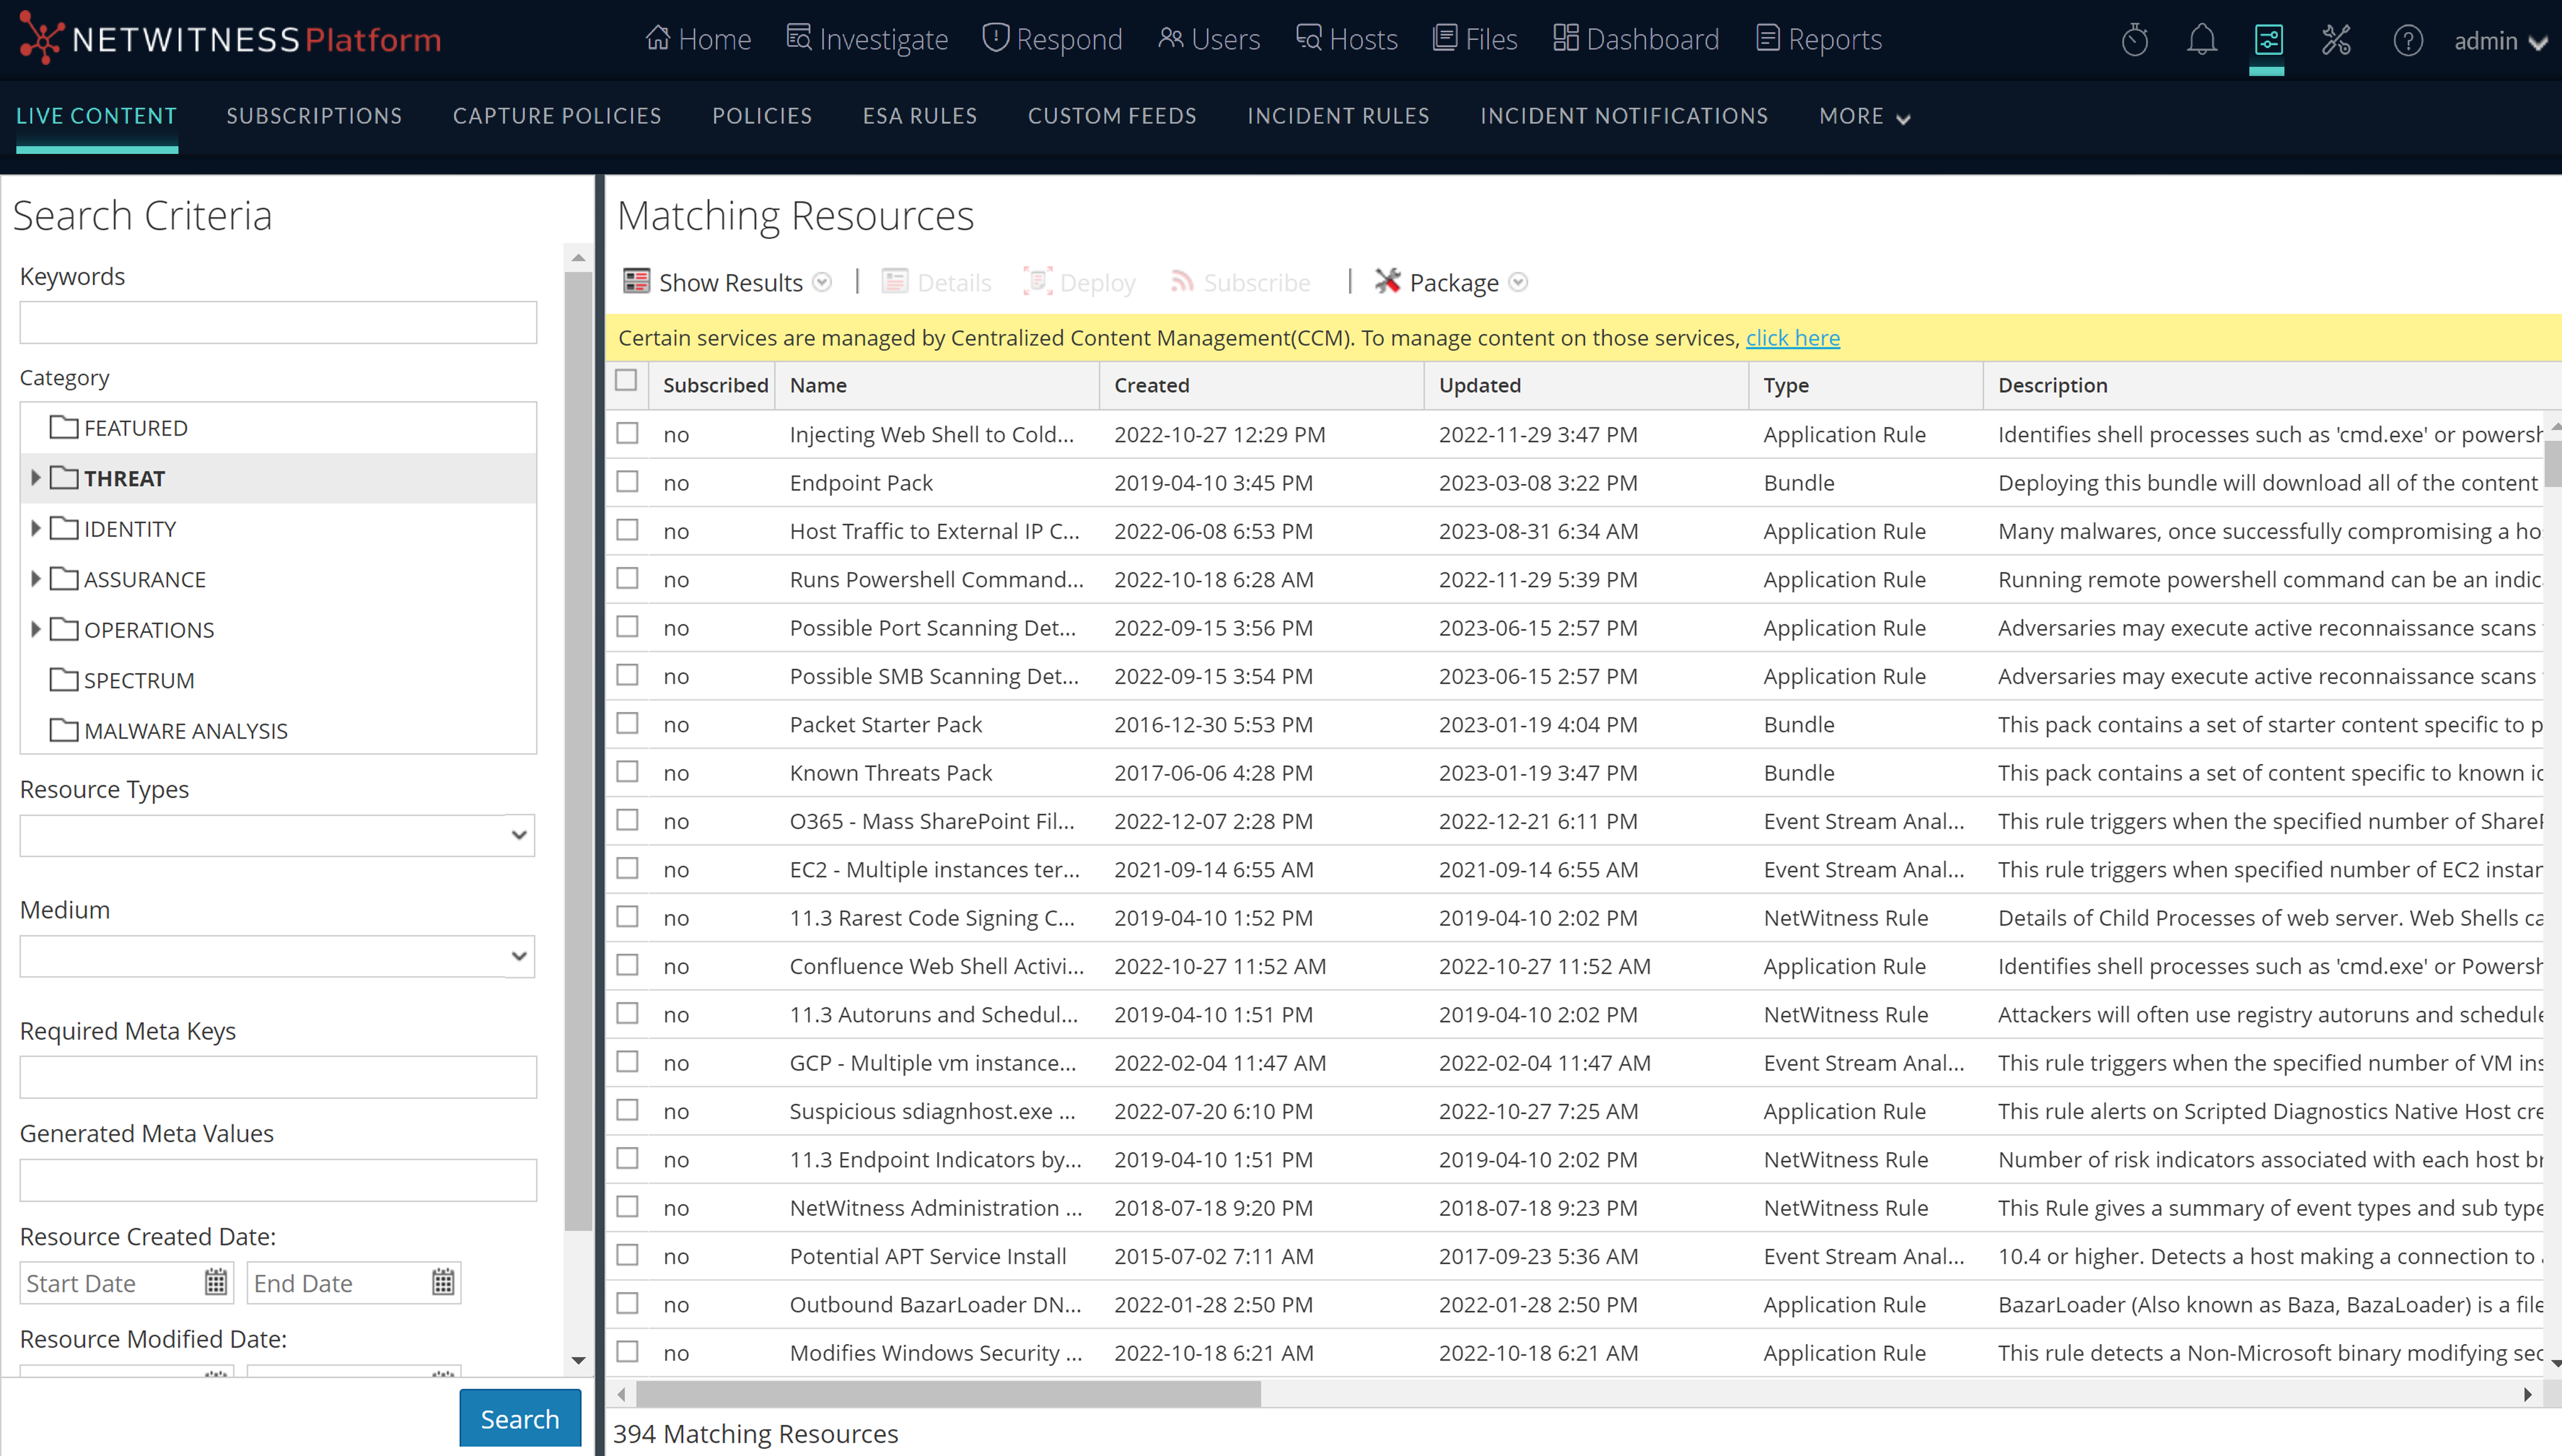Open the Help question mark icon
Viewport: 2562px width, 1456px height.
click(x=2408, y=40)
